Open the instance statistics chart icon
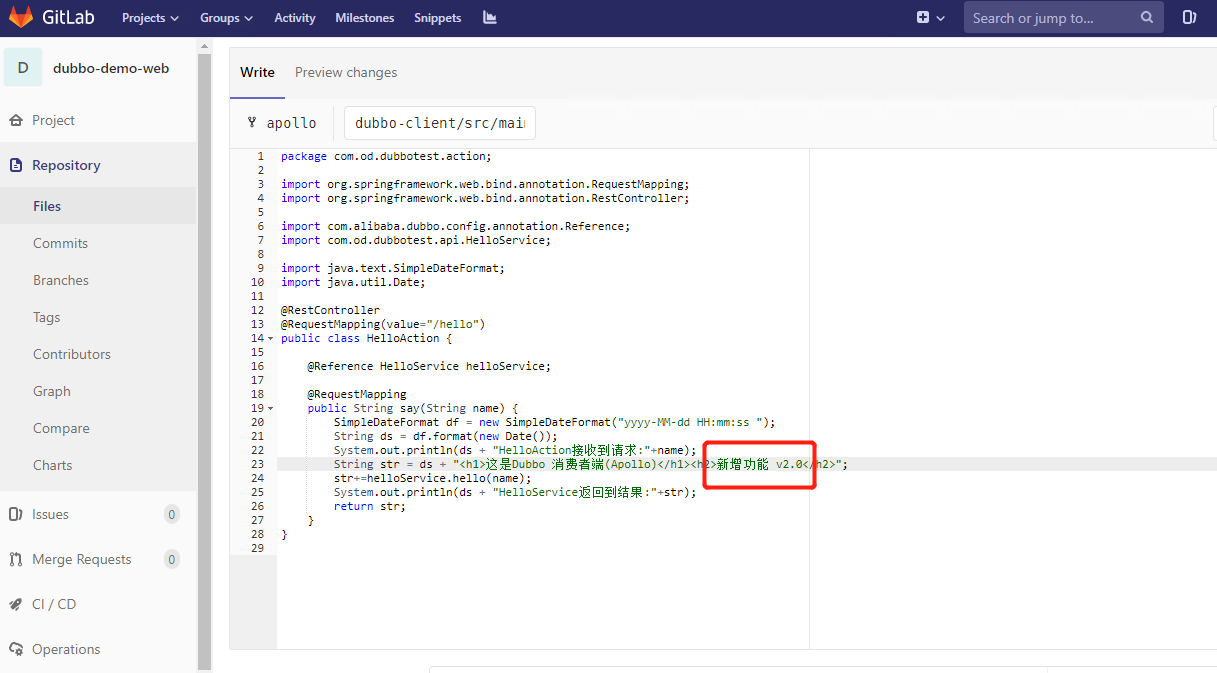The image size is (1217, 673). point(489,18)
